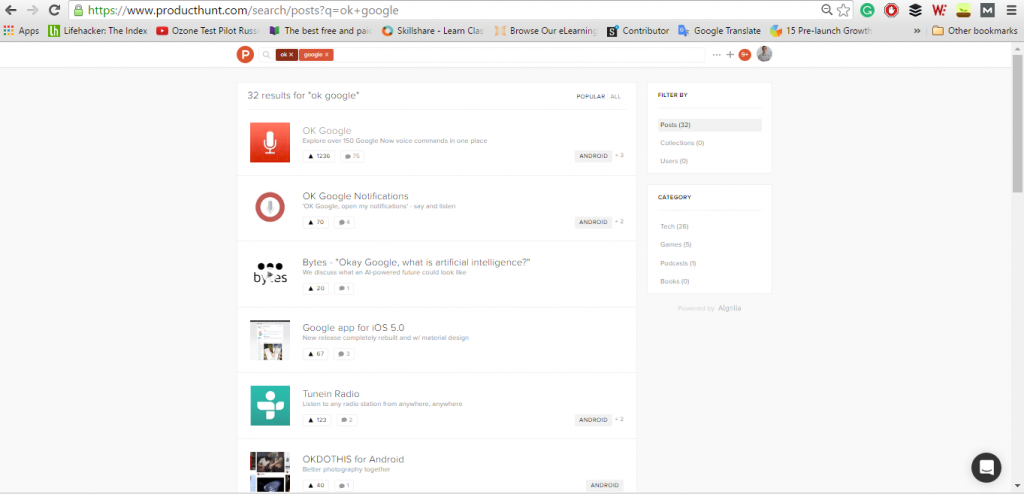Open the dark M extension icon
This screenshot has height=494, width=1024.
click(987, 10)
